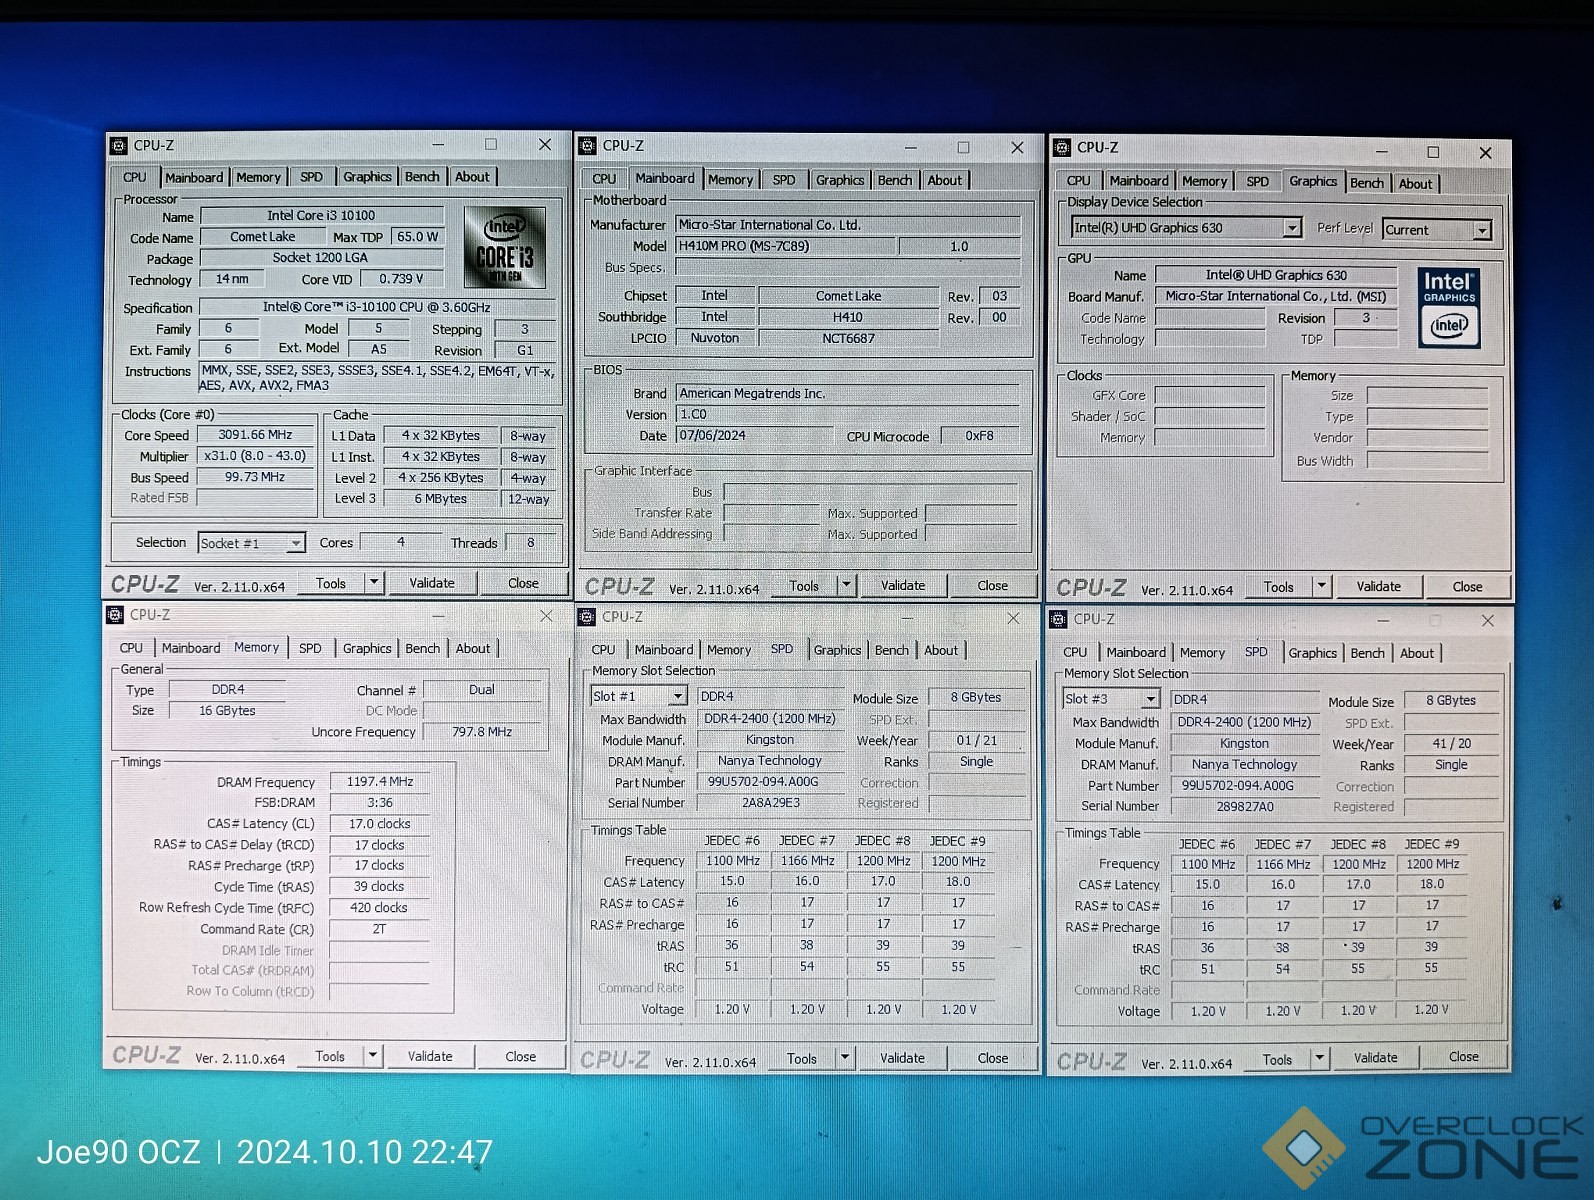
Task: Select the About tab in Graphics window
Action: click(x=1415, y=183)
